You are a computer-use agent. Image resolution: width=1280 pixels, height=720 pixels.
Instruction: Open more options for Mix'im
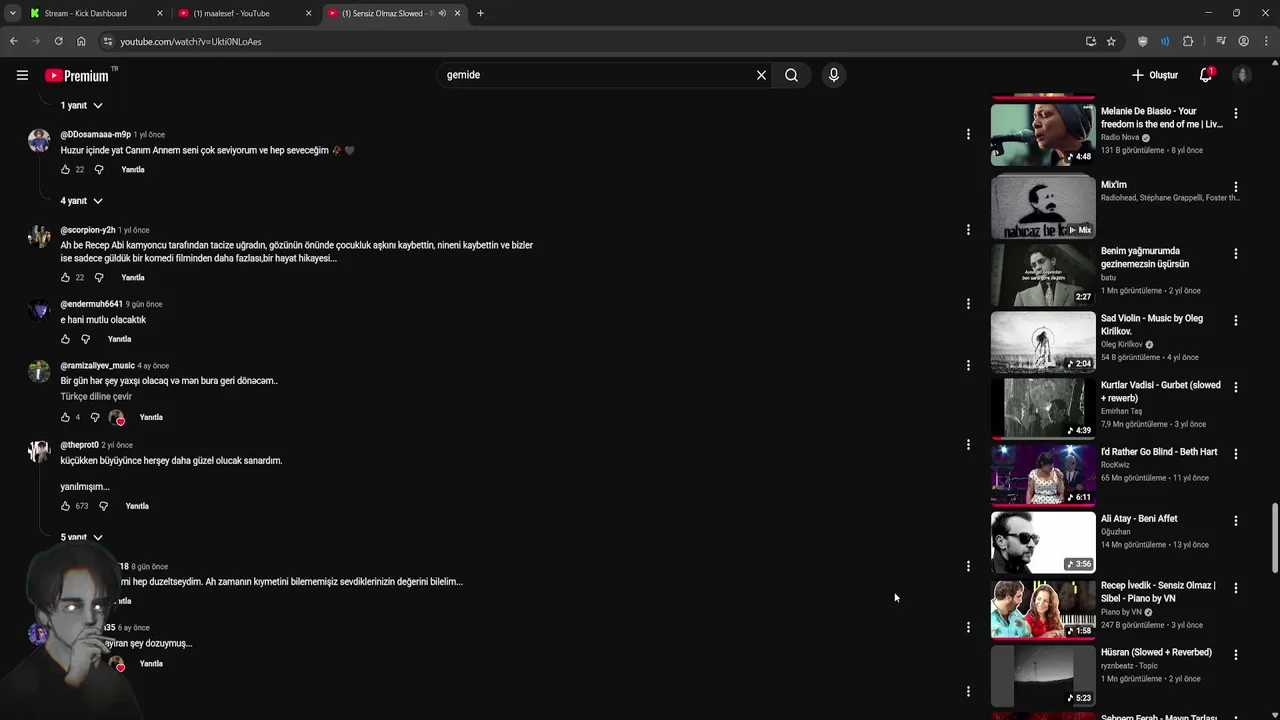pos(1236,187)
